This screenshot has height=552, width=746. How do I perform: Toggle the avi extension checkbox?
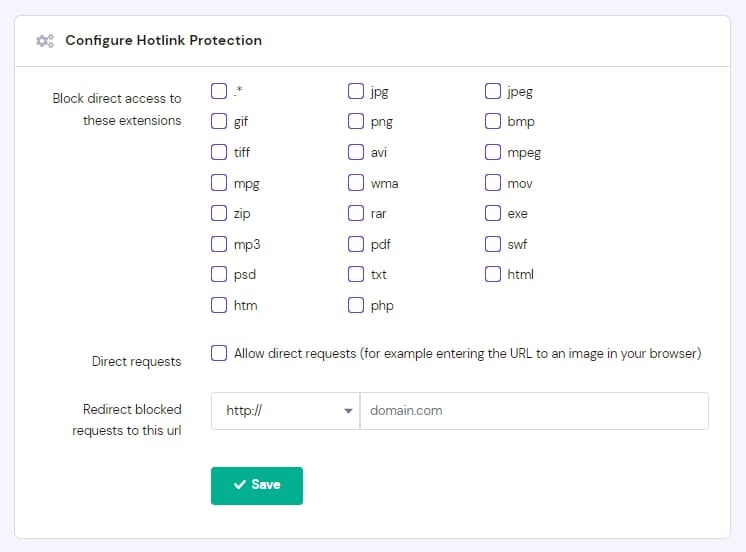pos(356,153)
